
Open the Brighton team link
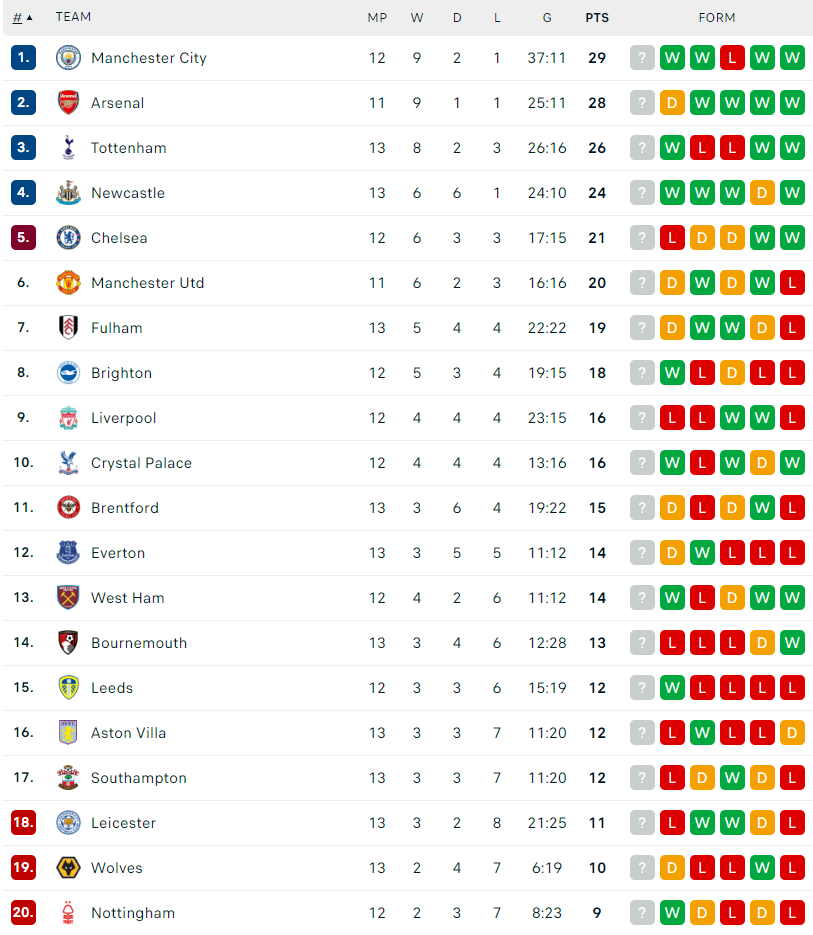click(x=121, y=373)
